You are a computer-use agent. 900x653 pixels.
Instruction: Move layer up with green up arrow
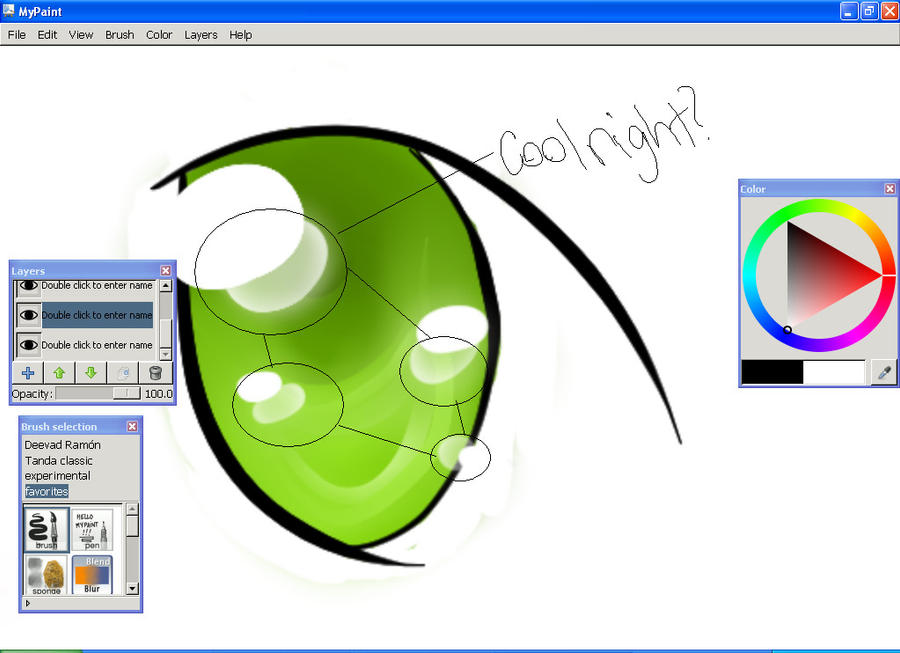pos(59,373)
